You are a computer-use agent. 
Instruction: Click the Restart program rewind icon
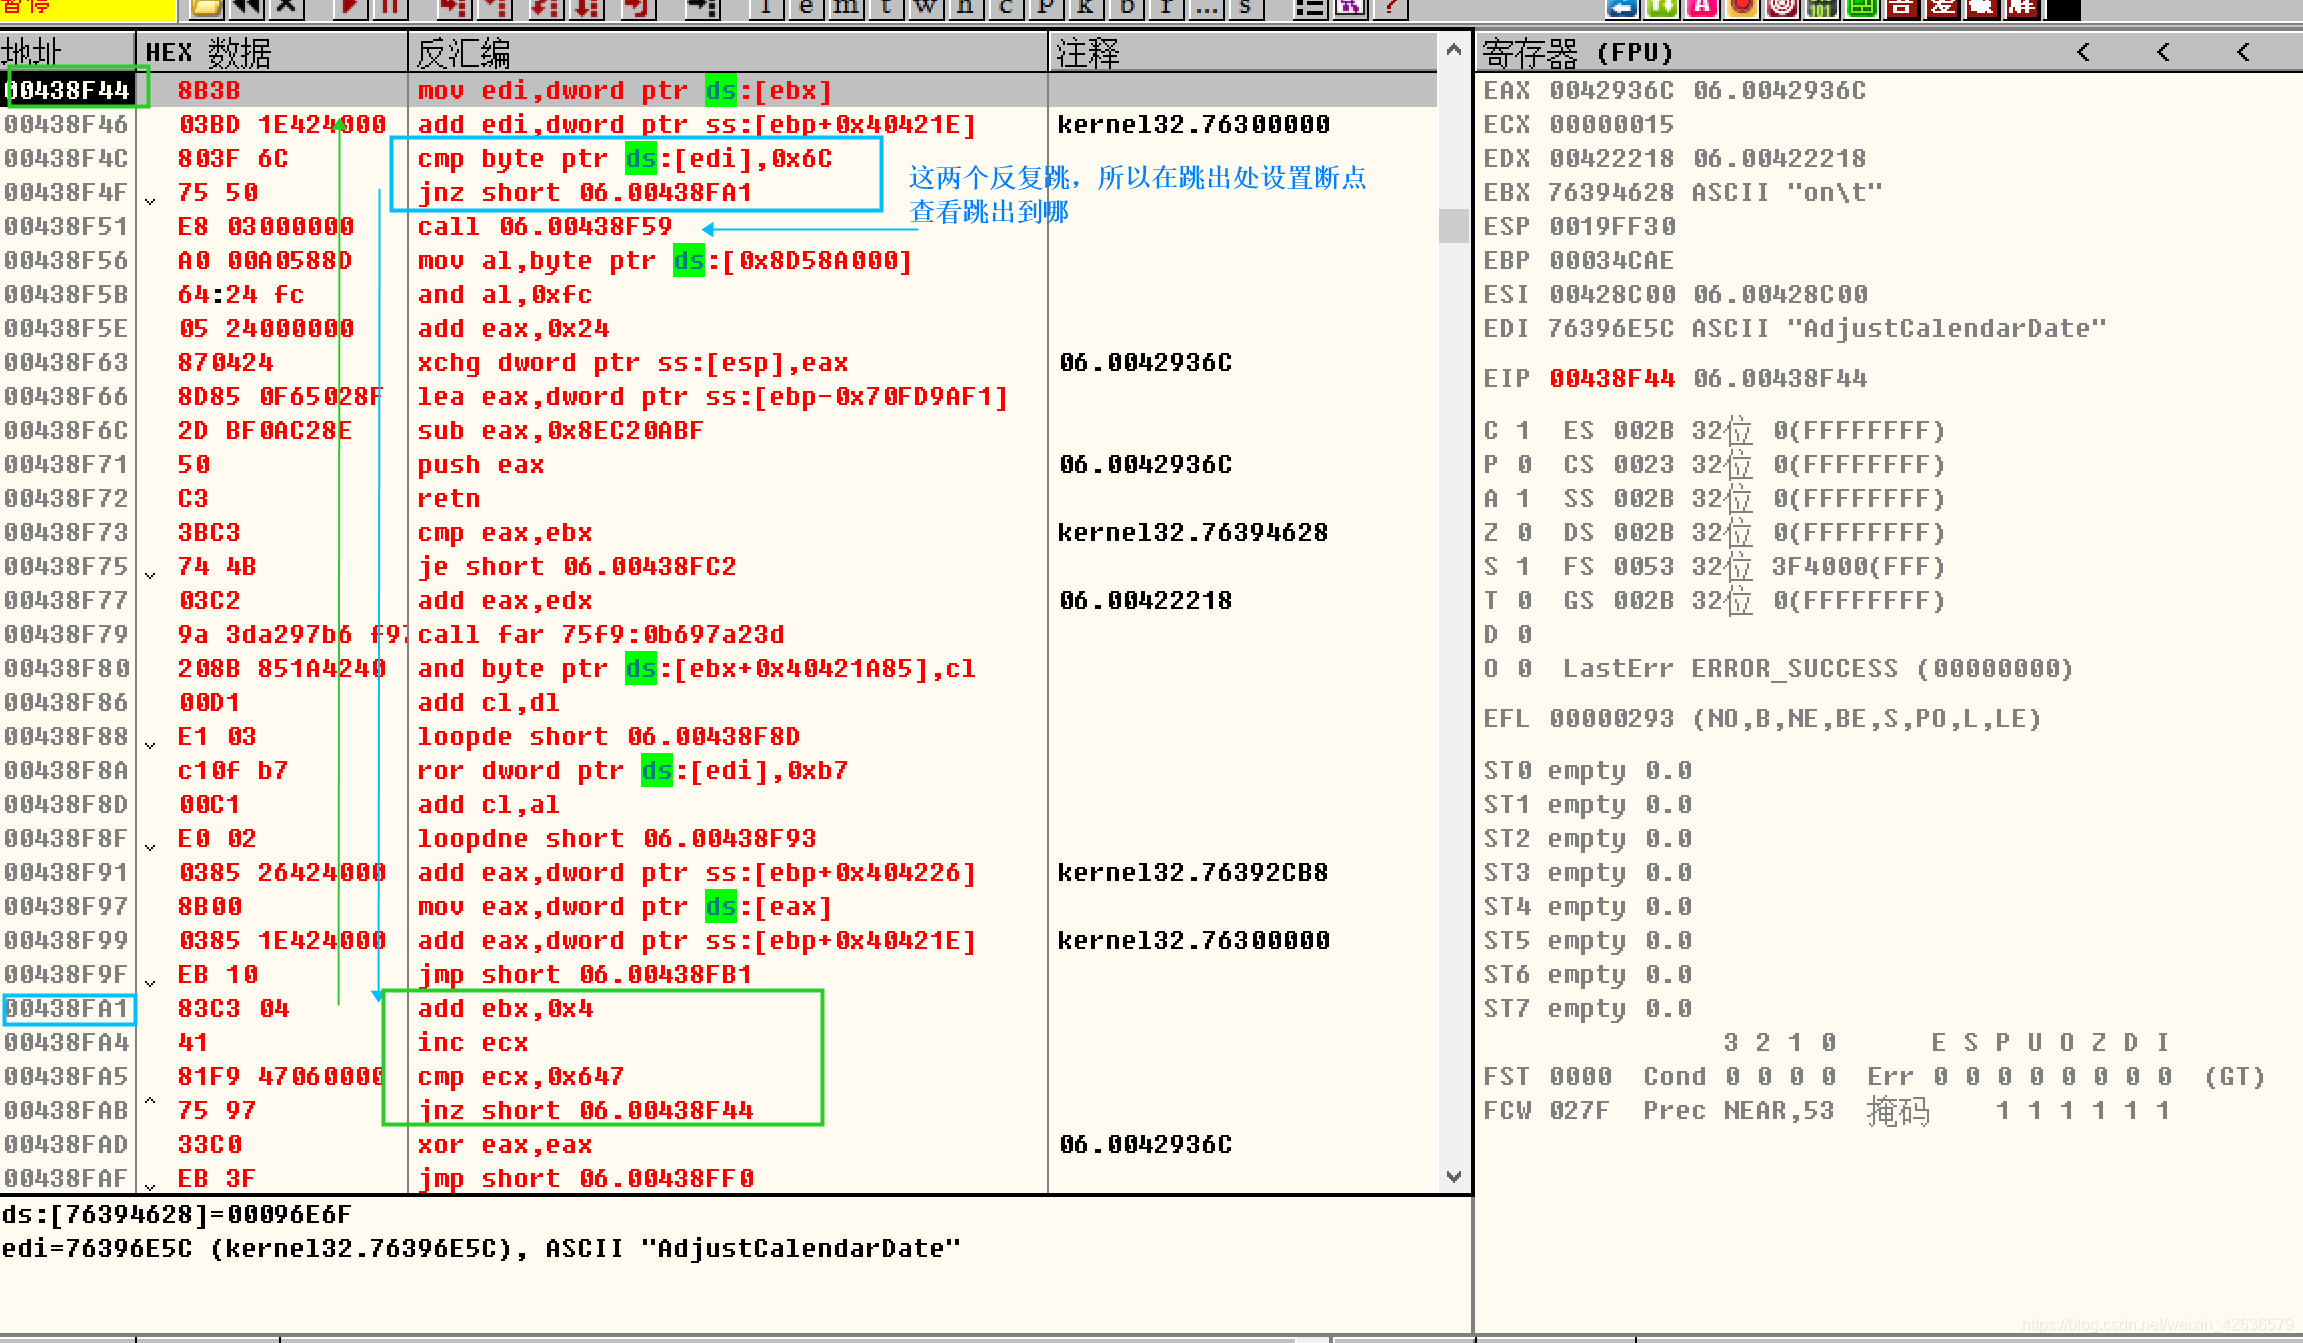(246, 8)
